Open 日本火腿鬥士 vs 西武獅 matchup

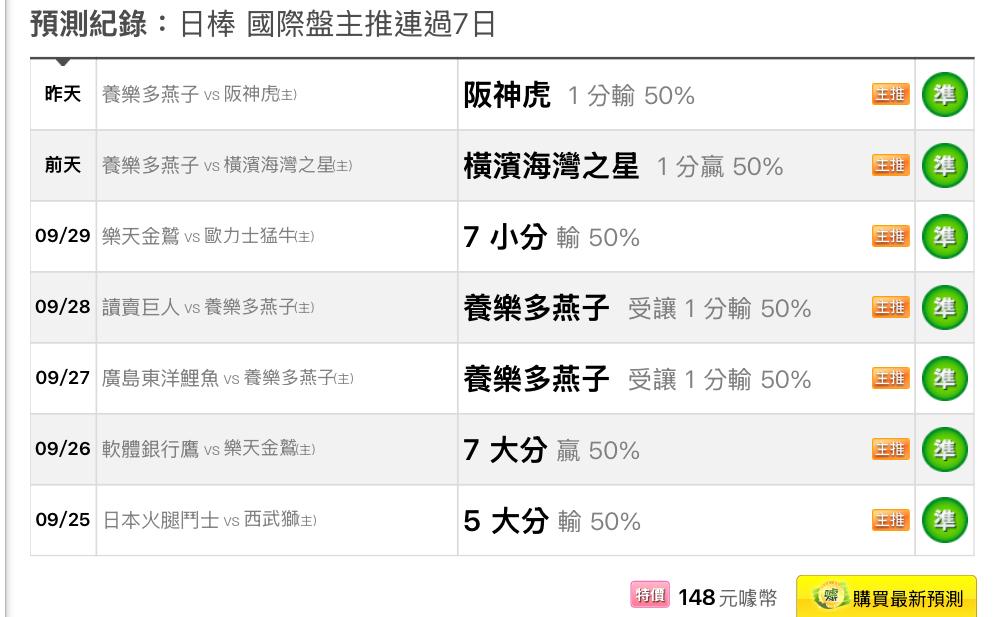point(208,521)
